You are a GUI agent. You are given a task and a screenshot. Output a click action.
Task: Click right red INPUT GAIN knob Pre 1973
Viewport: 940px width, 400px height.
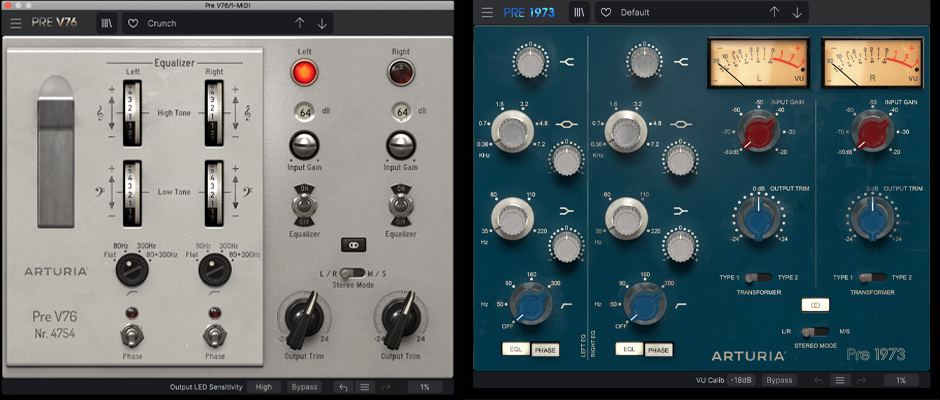(872, 131)
